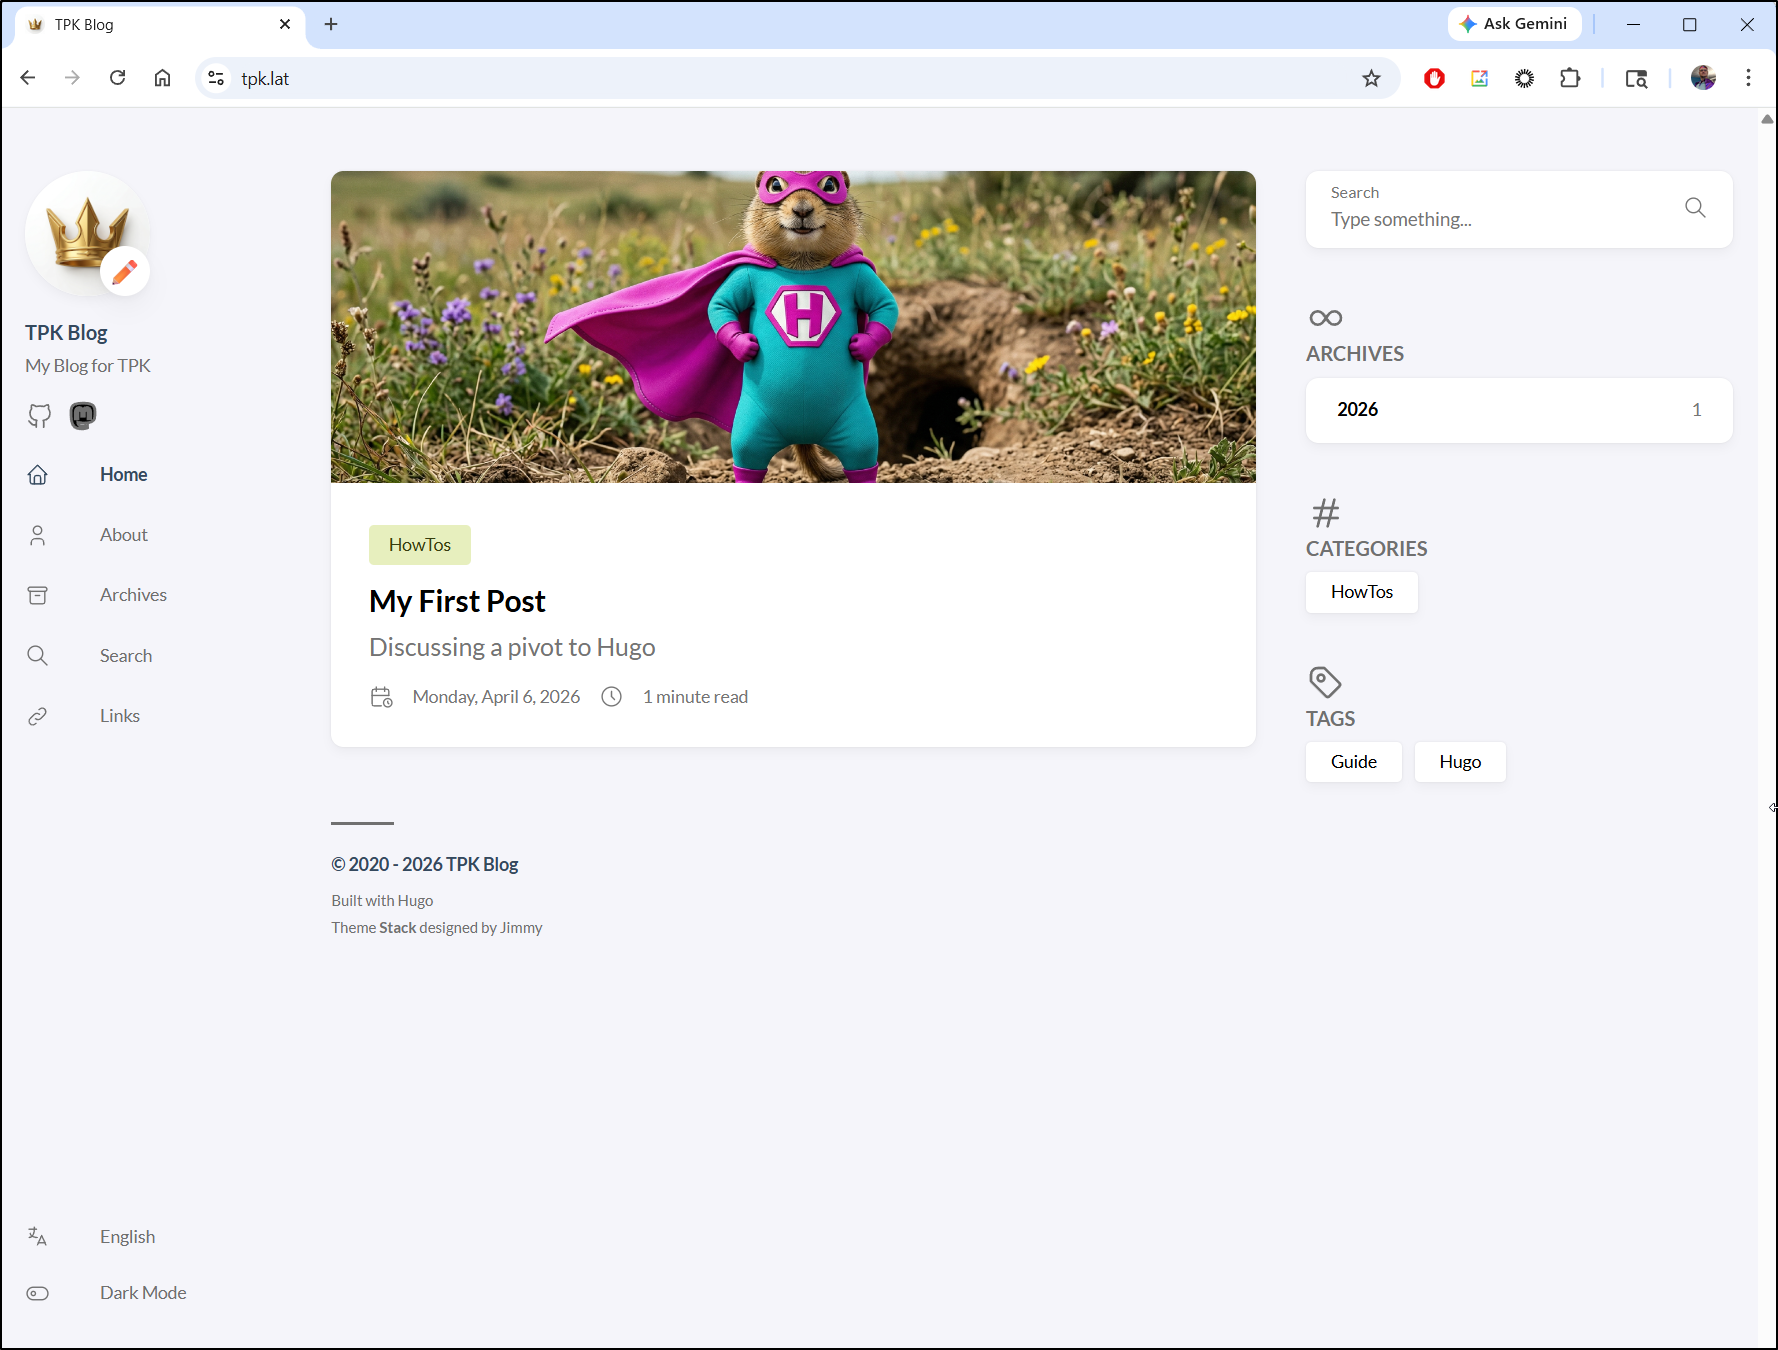Screen dimensions: 1778x1350
Task: Toggle Dark Mode switch
Action: (x=38, y=1293)
